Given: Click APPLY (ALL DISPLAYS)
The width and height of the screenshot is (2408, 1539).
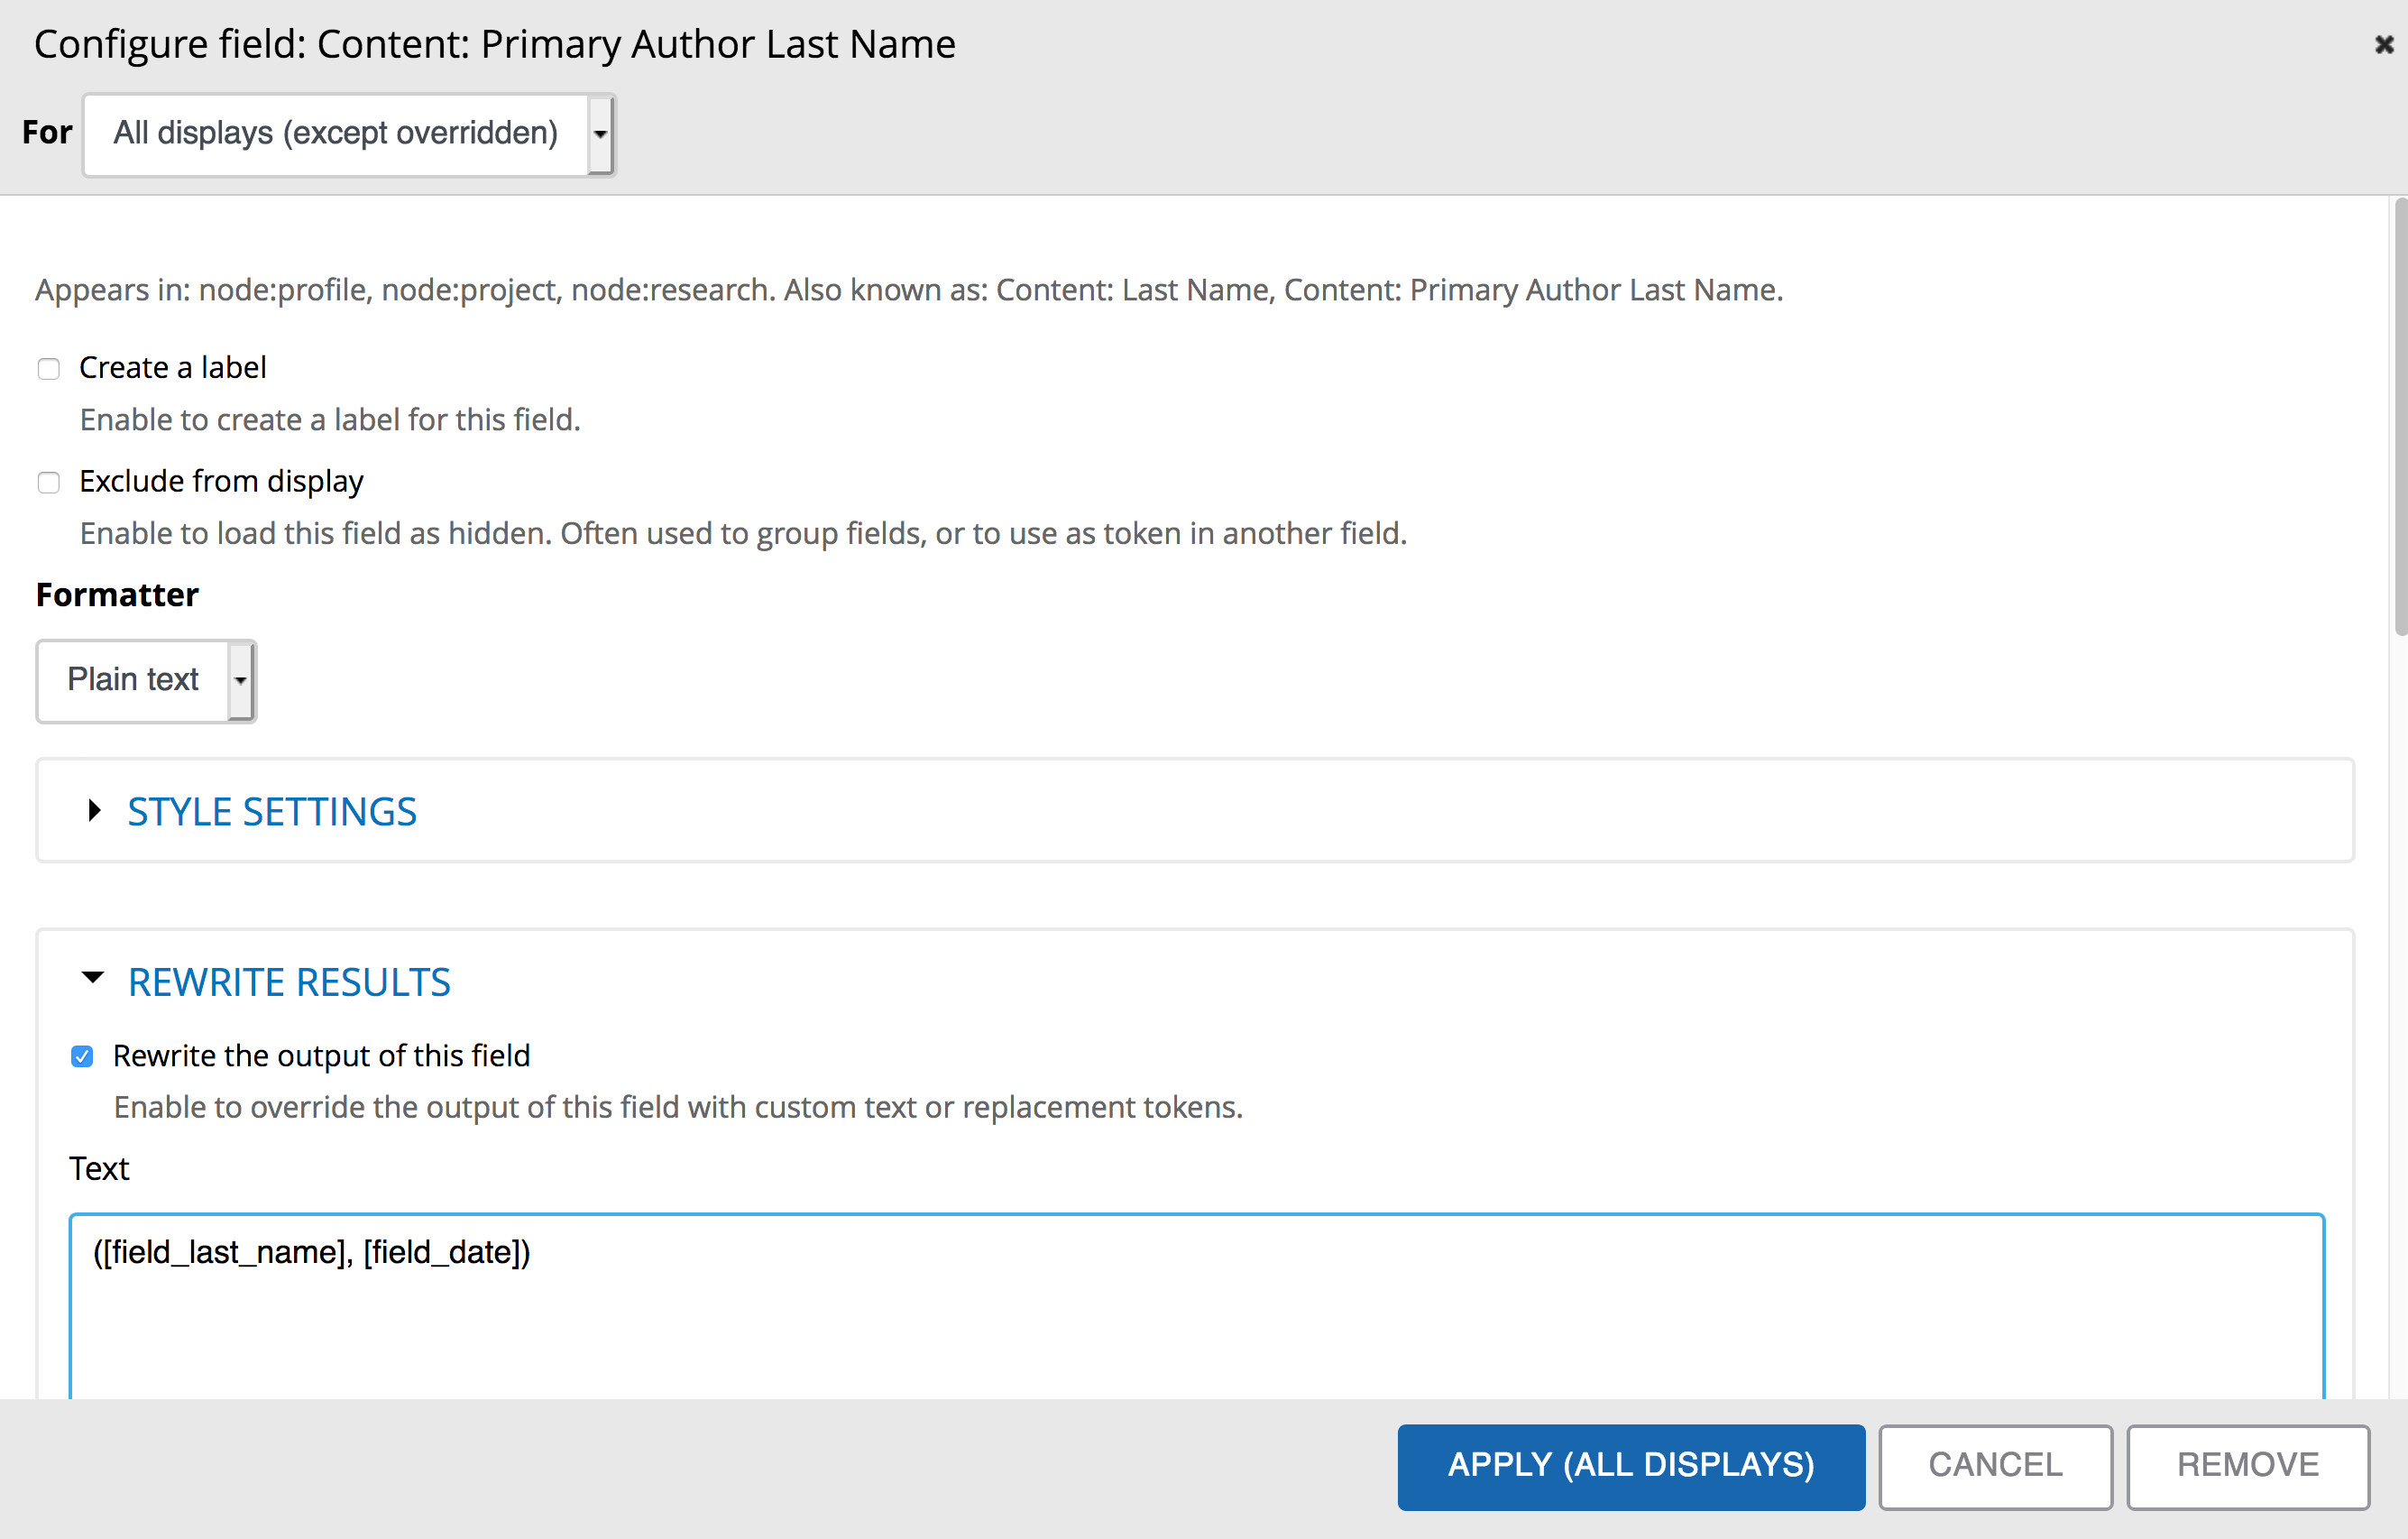Looking at the screenshot, I should (1630, 1465).
